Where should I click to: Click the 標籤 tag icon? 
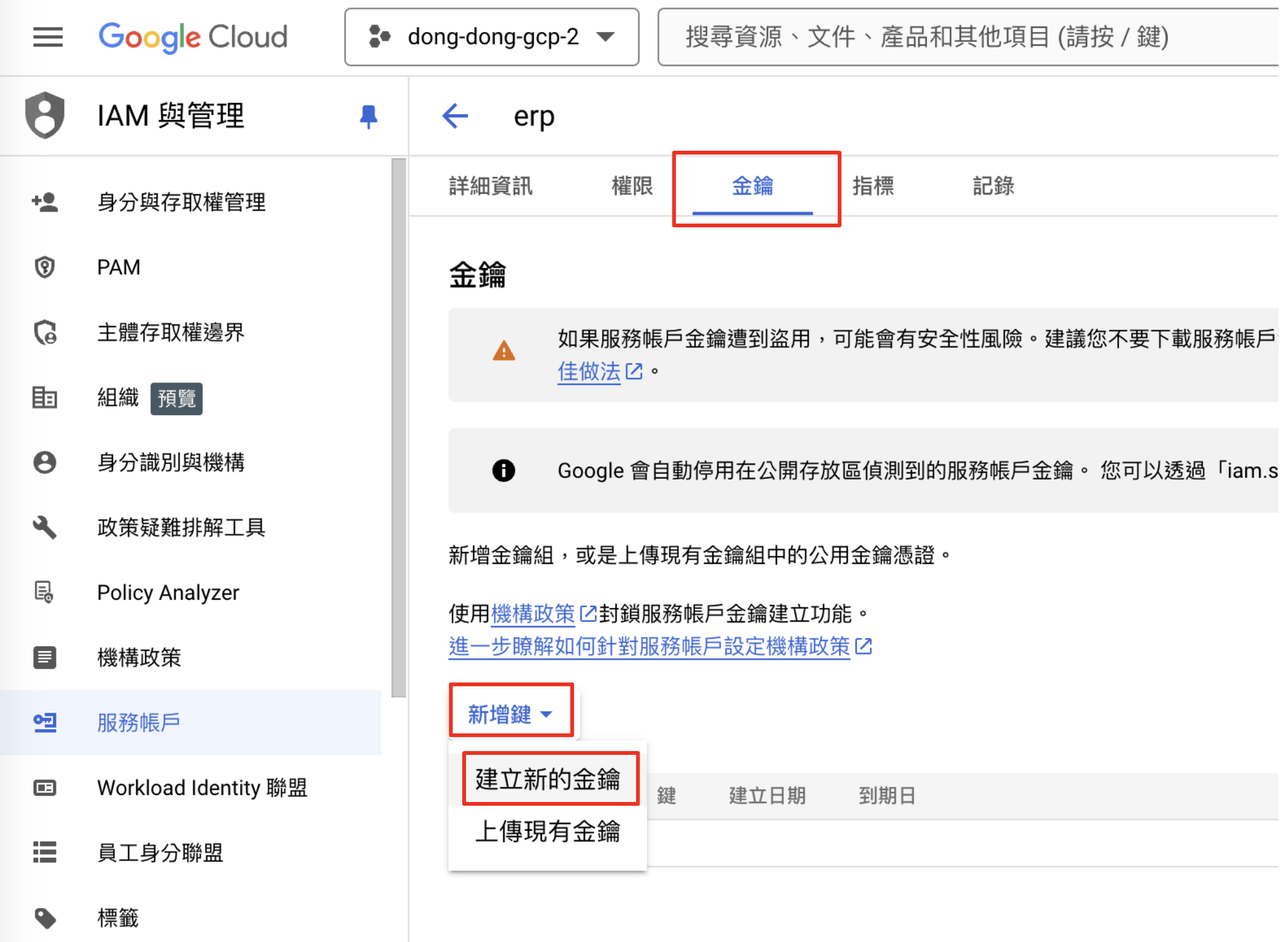pyautogui.click(x=45, y=918)
